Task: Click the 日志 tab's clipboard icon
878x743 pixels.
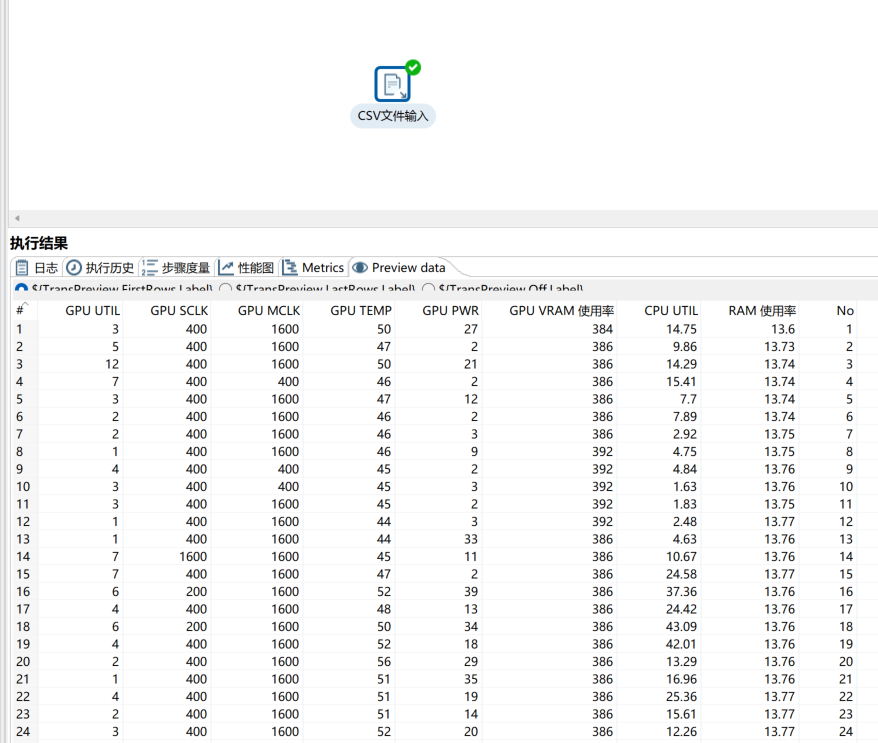Action: pos(21,268)
